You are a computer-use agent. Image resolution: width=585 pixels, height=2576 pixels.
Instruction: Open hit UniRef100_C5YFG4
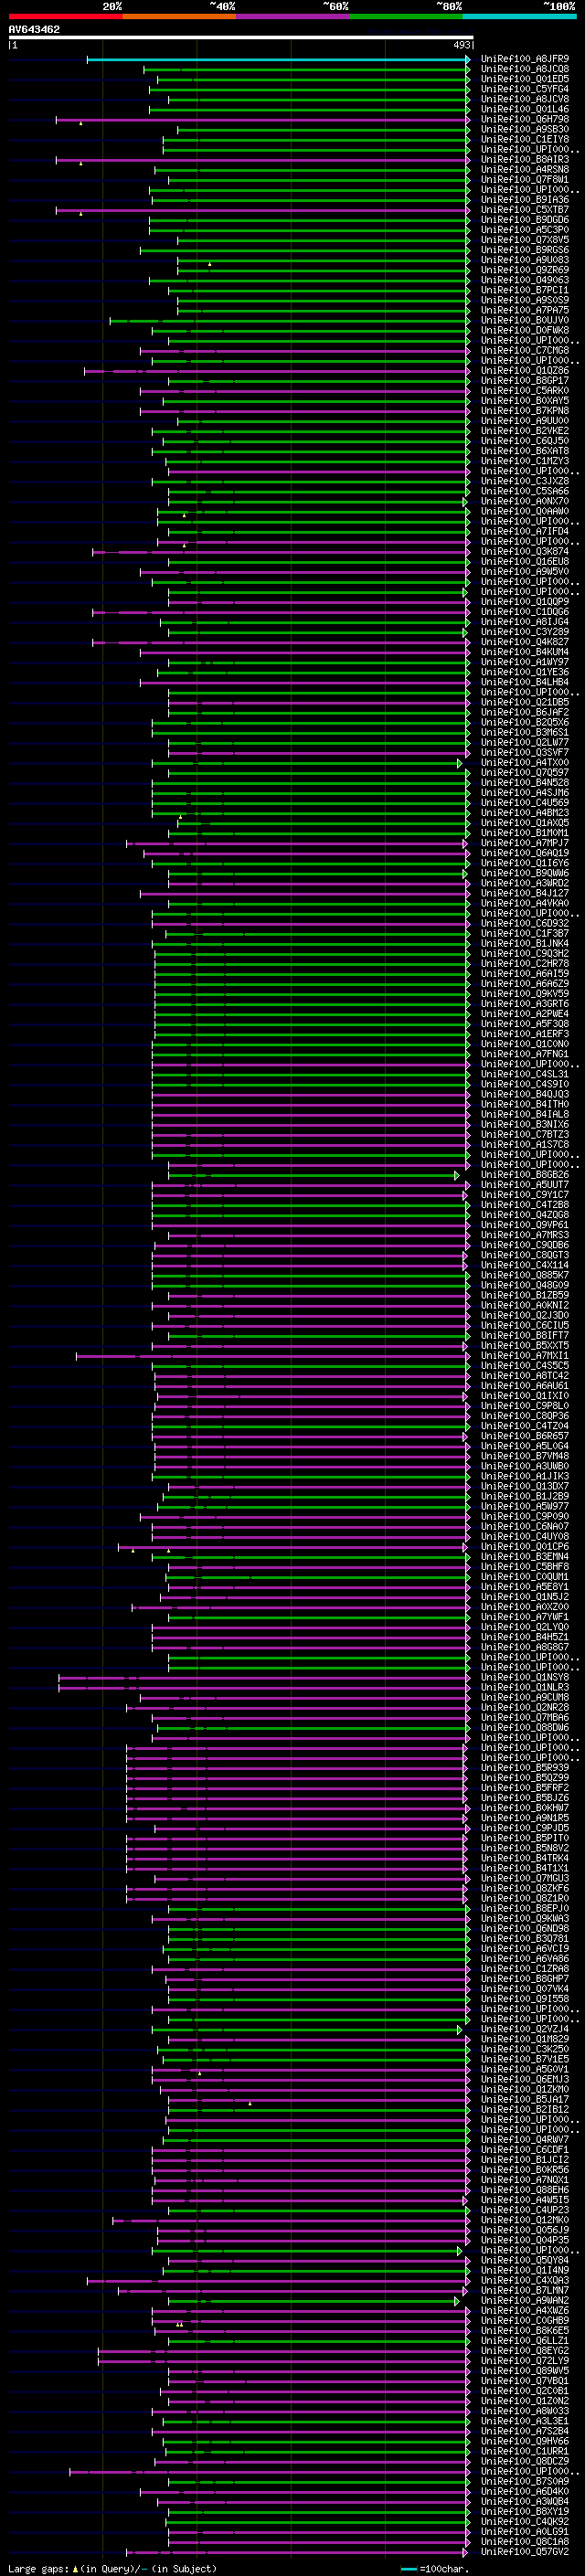(525, 89)
